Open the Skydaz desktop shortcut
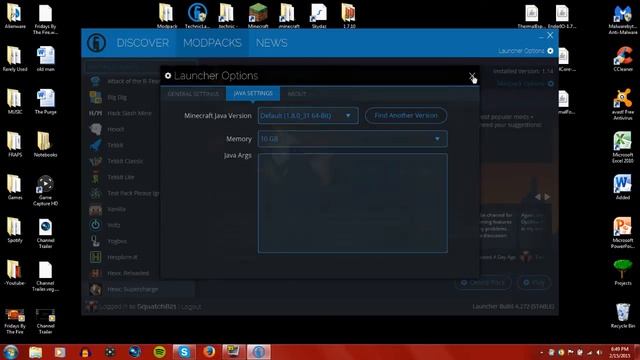The width and height of the screenshot is (640, 360). coord(319,16)
